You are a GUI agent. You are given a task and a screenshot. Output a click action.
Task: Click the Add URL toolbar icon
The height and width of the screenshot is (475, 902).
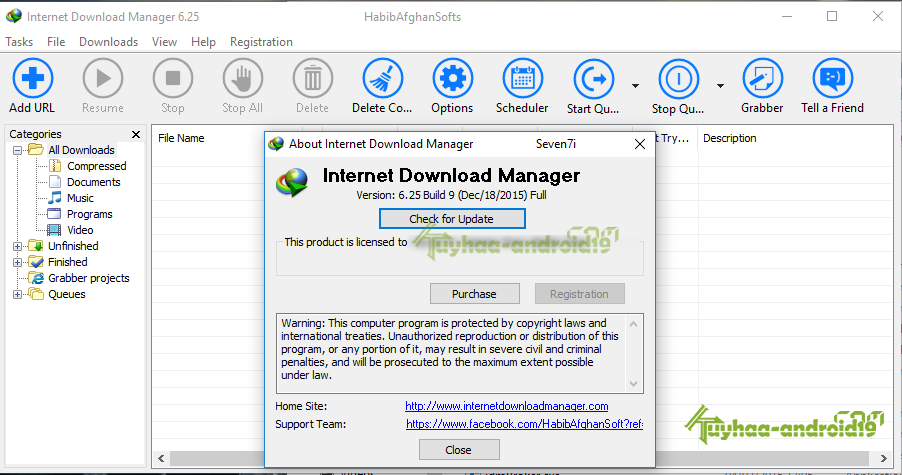(33, 78)
